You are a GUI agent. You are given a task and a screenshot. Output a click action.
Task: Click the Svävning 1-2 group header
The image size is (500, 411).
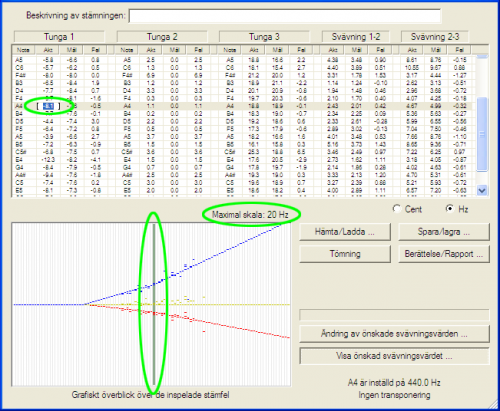356,37
